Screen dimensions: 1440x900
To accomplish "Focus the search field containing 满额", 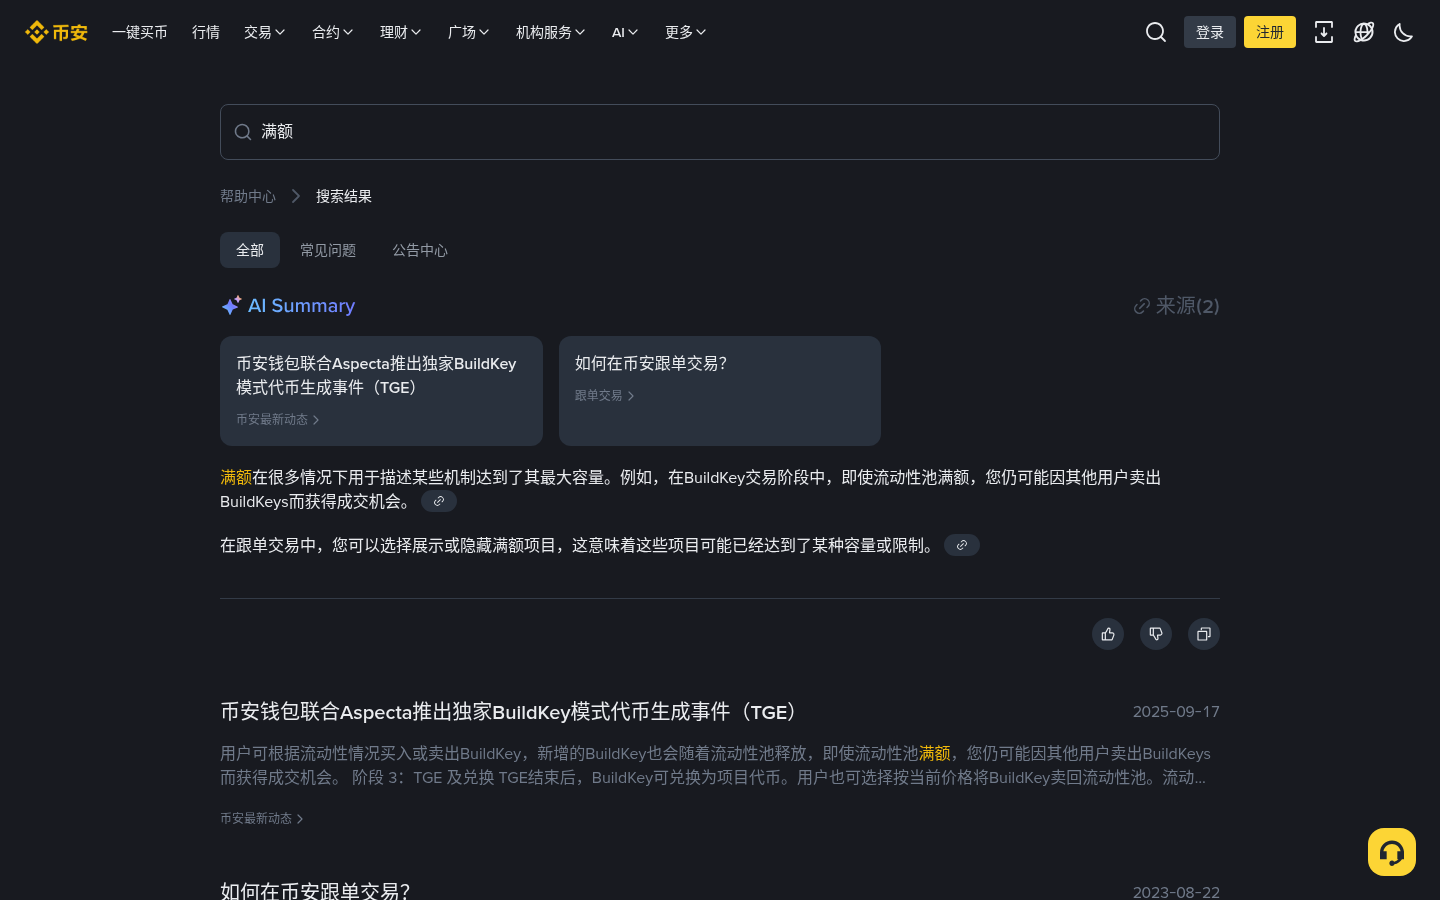I will pos(720,132).
